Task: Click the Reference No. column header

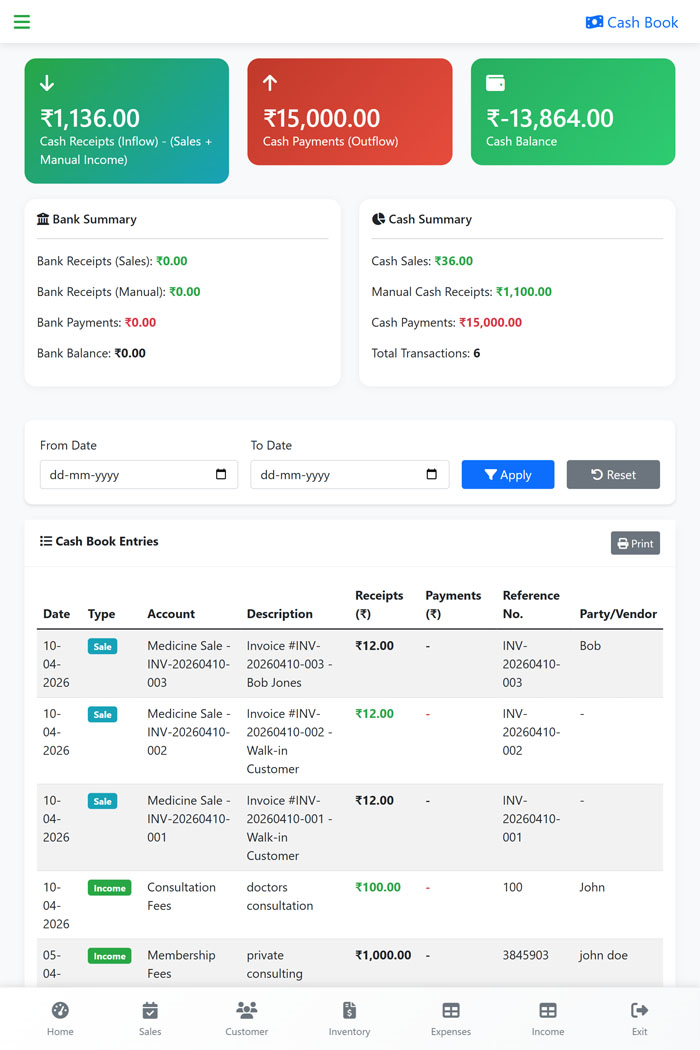Action: (531, 605)
